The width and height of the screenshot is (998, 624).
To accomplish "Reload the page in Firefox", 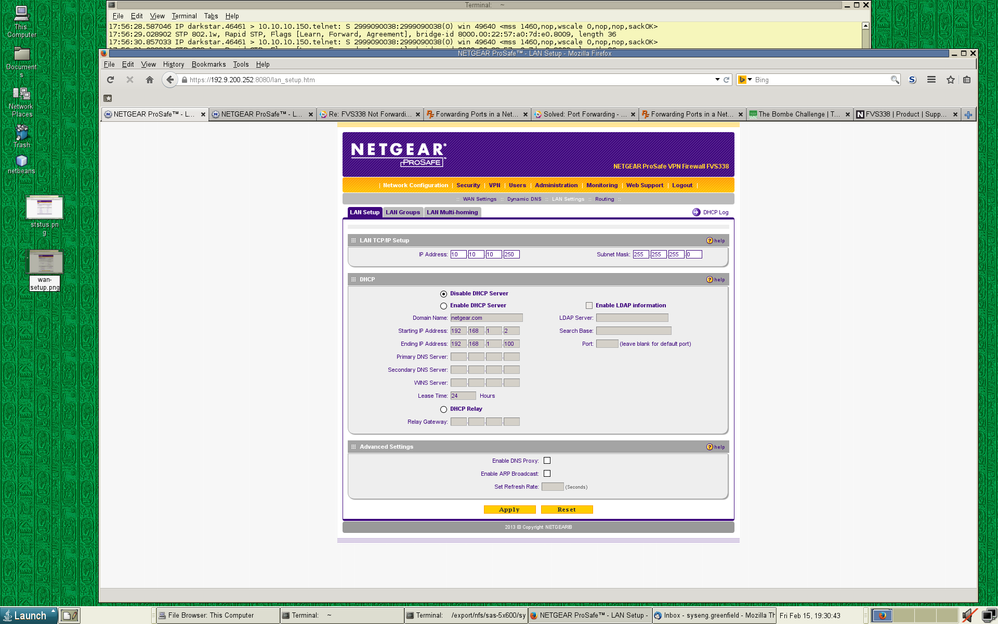I will click(x=110, y=80).
